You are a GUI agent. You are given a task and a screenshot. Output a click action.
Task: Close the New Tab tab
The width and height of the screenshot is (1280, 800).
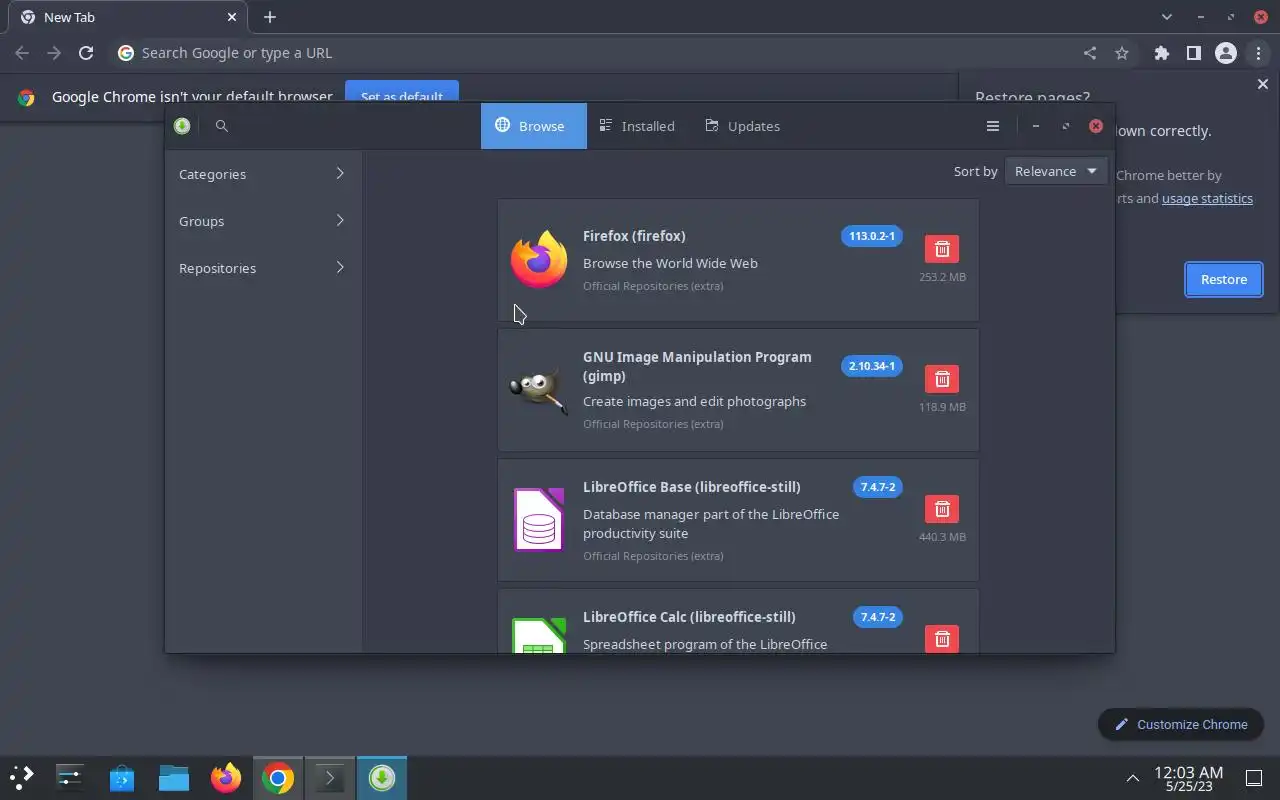pyautogui.click(x=233, y=17)
